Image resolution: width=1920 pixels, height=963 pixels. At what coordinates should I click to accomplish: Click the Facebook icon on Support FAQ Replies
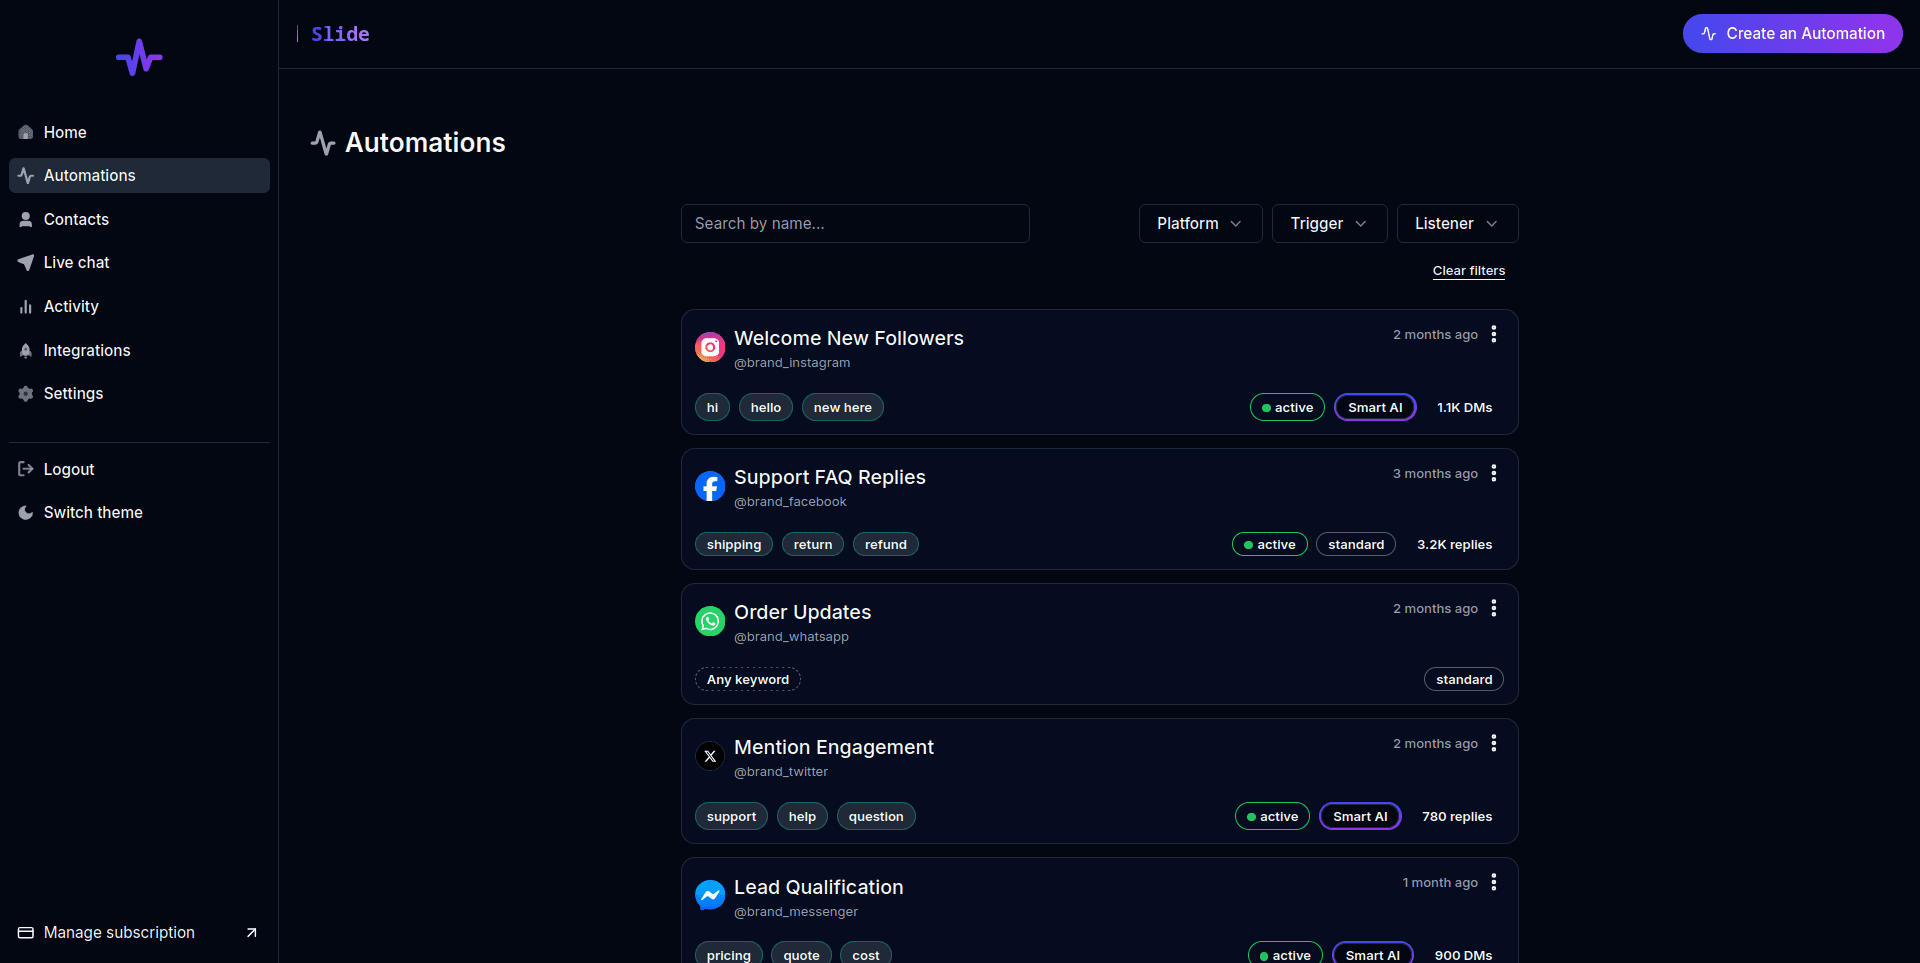710,486
